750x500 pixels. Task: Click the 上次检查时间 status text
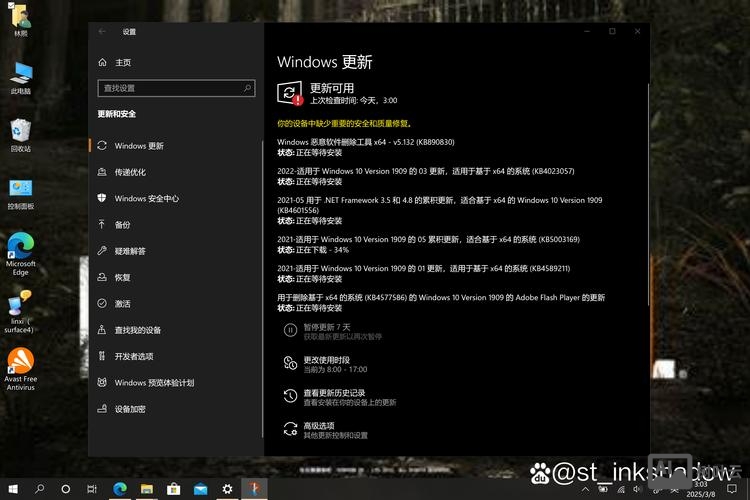(x=353, y=100)
